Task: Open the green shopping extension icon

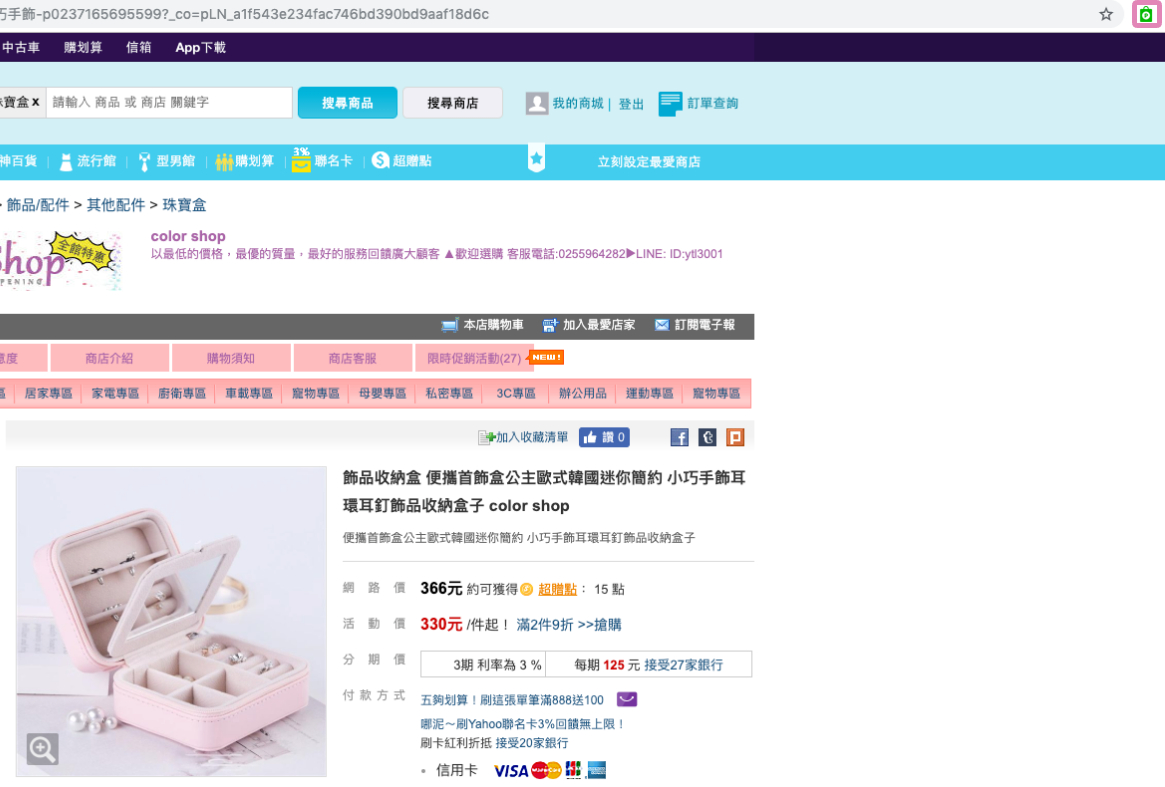Action: [1146, 14]
